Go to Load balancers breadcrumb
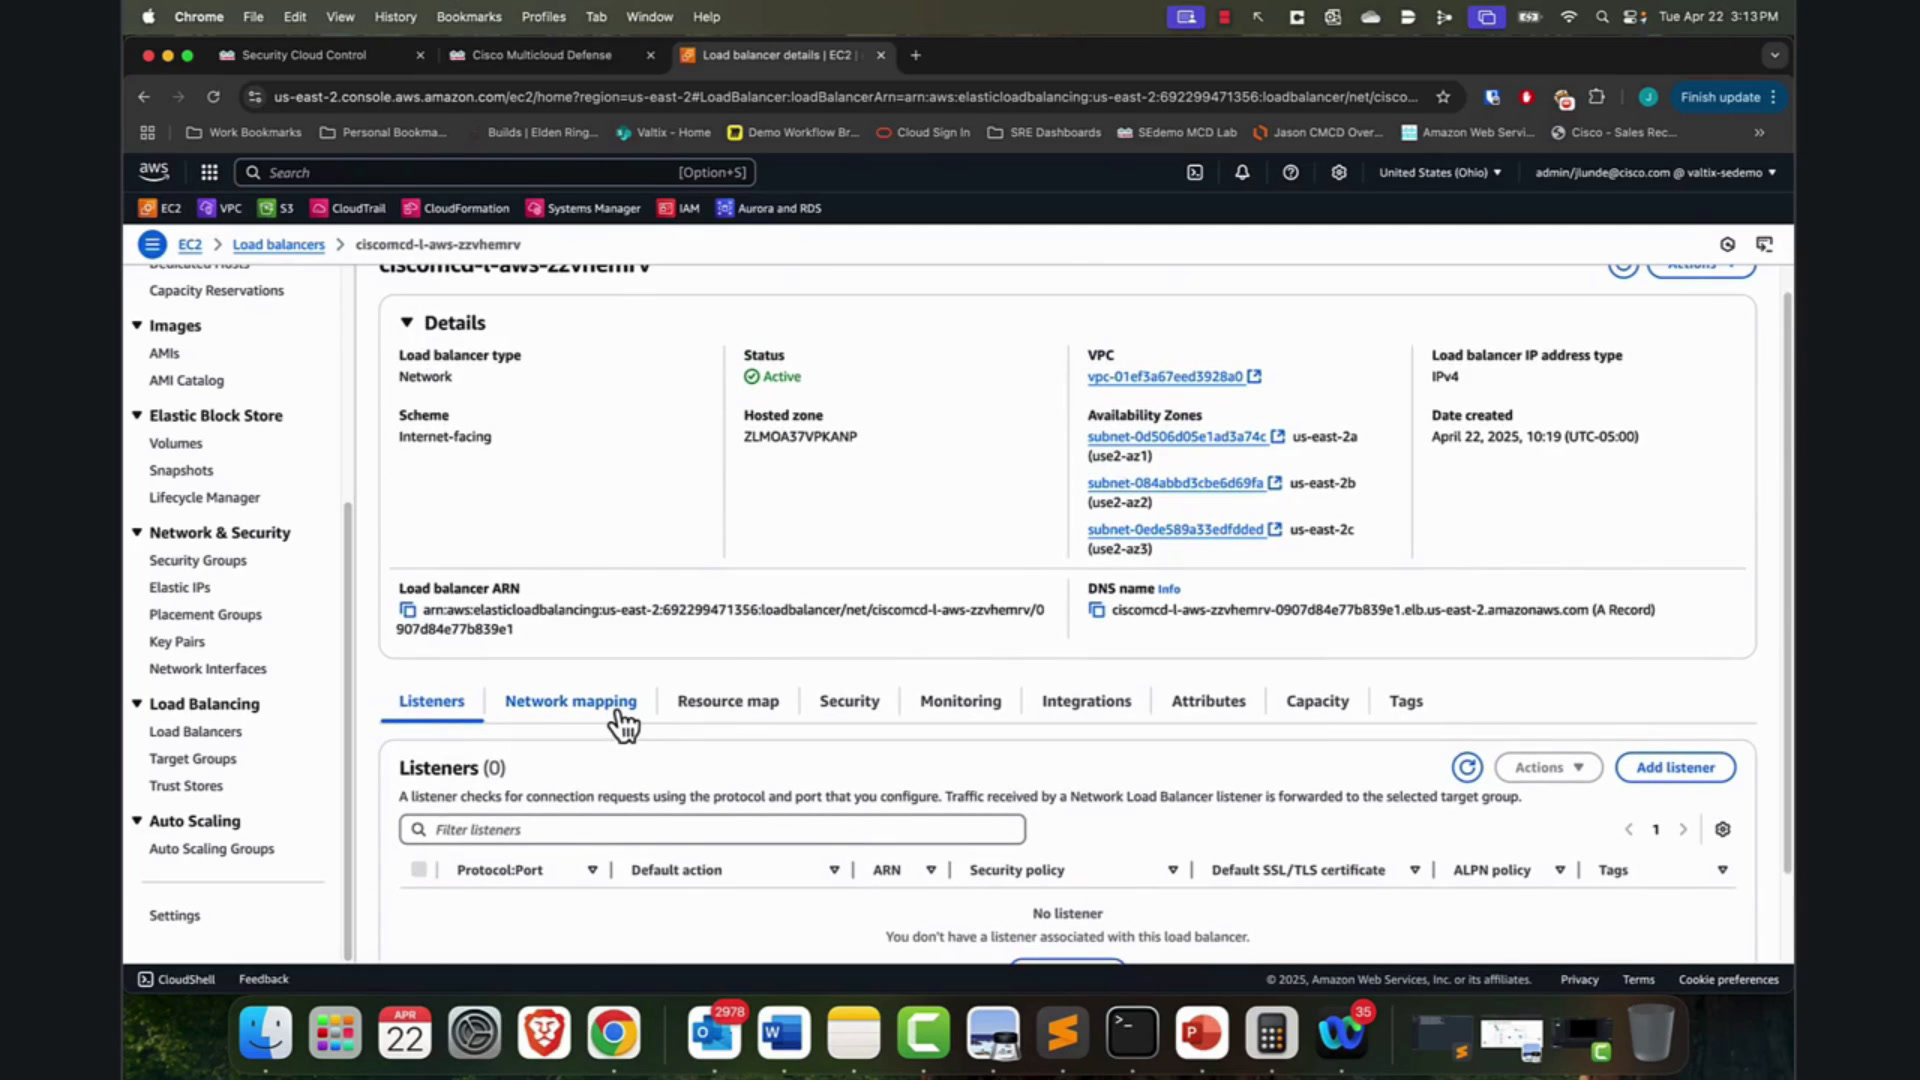1920x1080 pixels. (278, 244)
